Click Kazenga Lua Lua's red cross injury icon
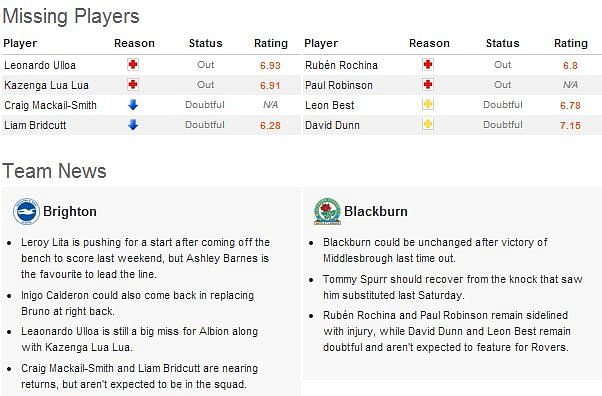This screenshot has width=602, height=396. pyautogui.click(x=133, y=85)
